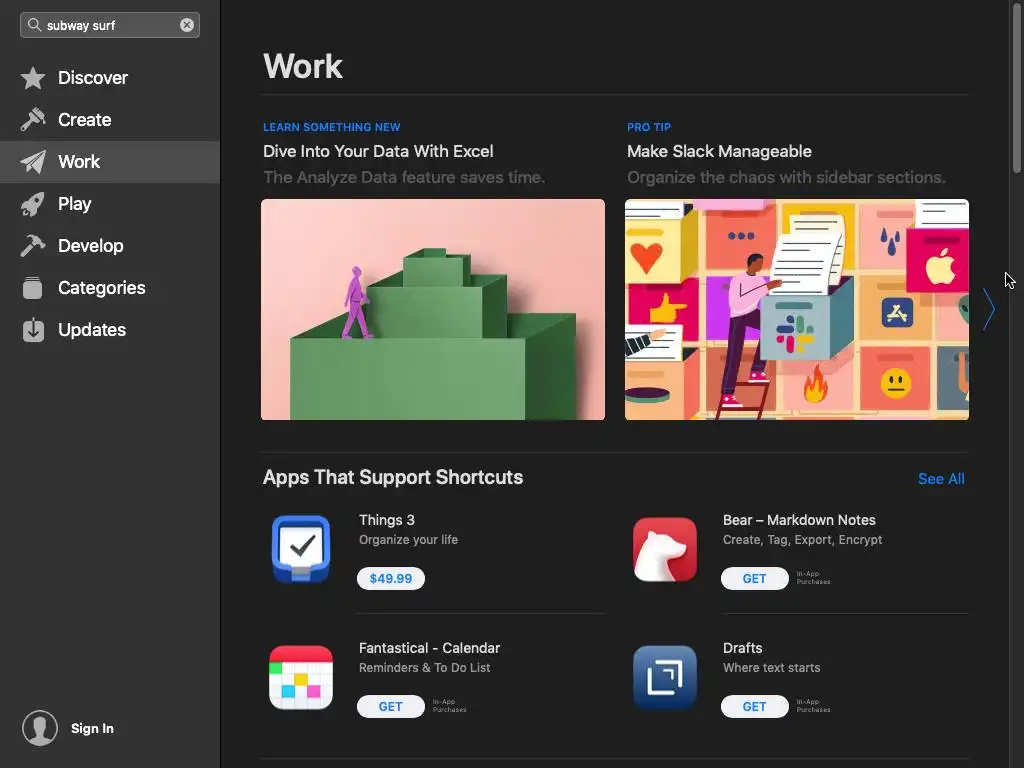Click "Create, Tag, Export, Encrypt" subtitle

802,540
